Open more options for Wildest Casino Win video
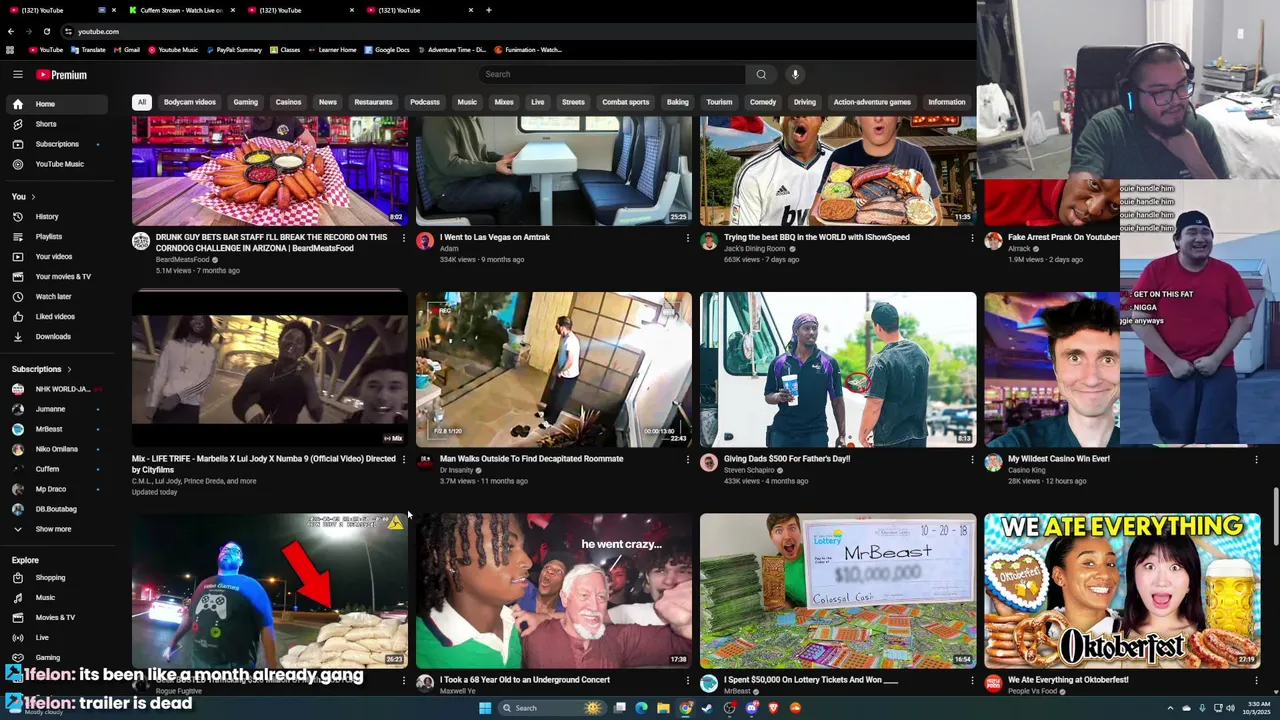Image resolution: width=1280 pixels, height=720 pixels. tap(1256, 460)
